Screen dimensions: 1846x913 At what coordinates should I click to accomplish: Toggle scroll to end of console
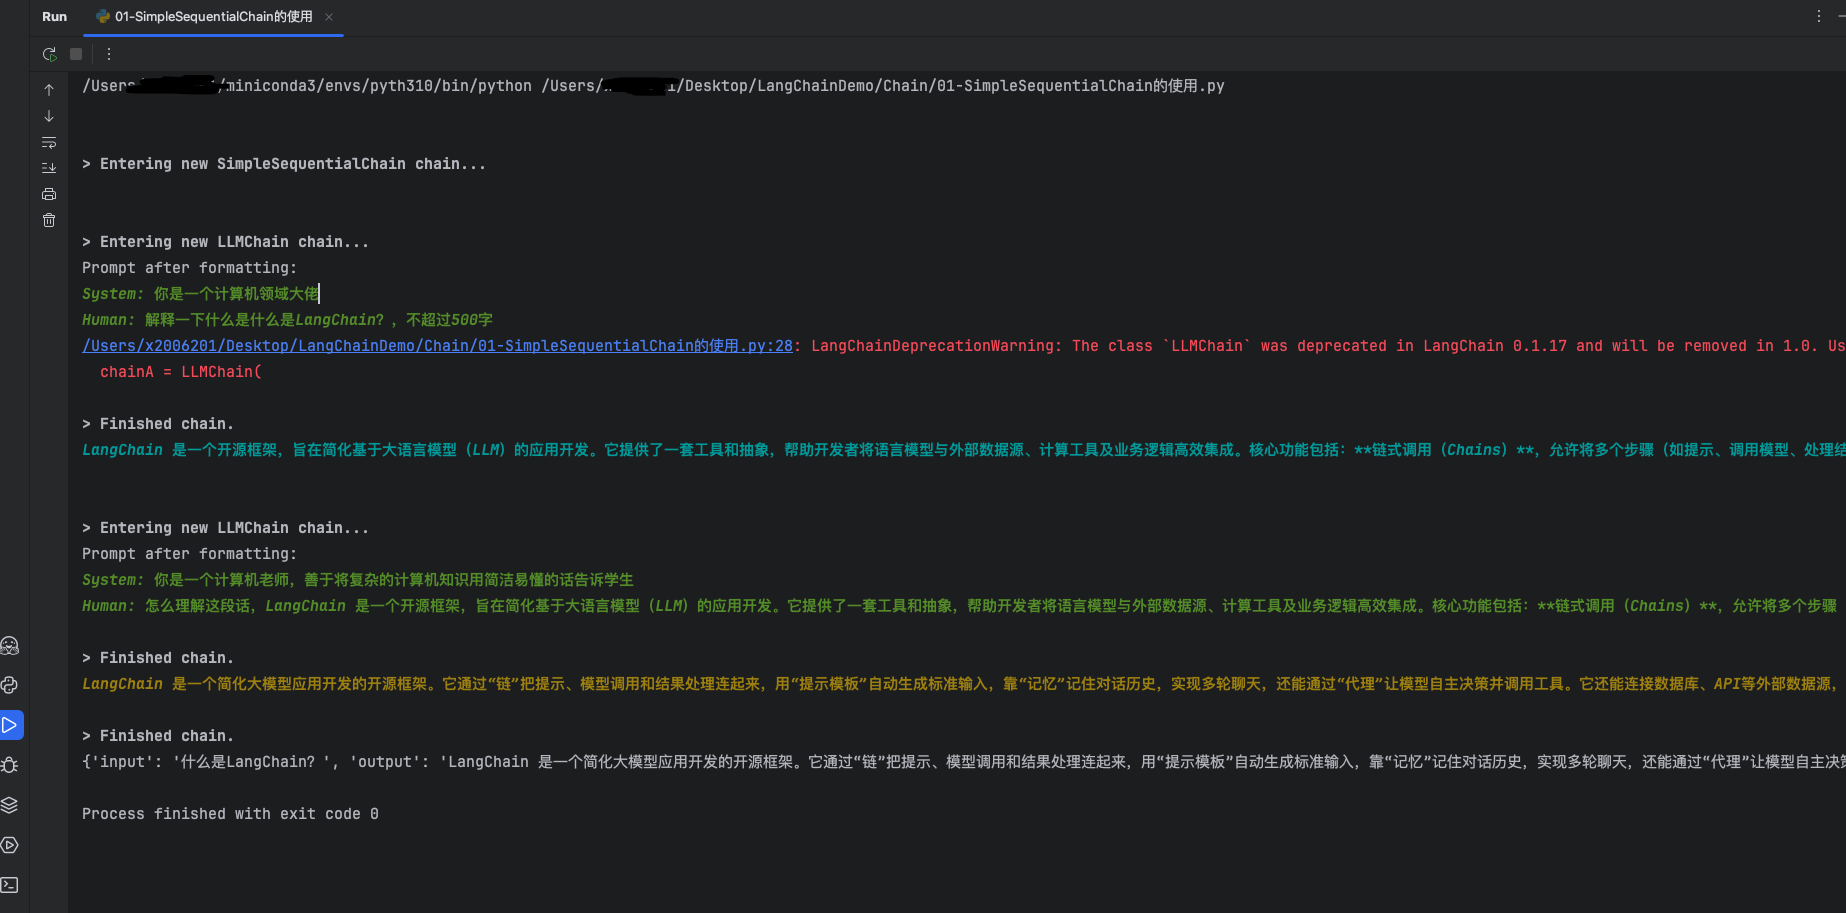tap(49, 168)
